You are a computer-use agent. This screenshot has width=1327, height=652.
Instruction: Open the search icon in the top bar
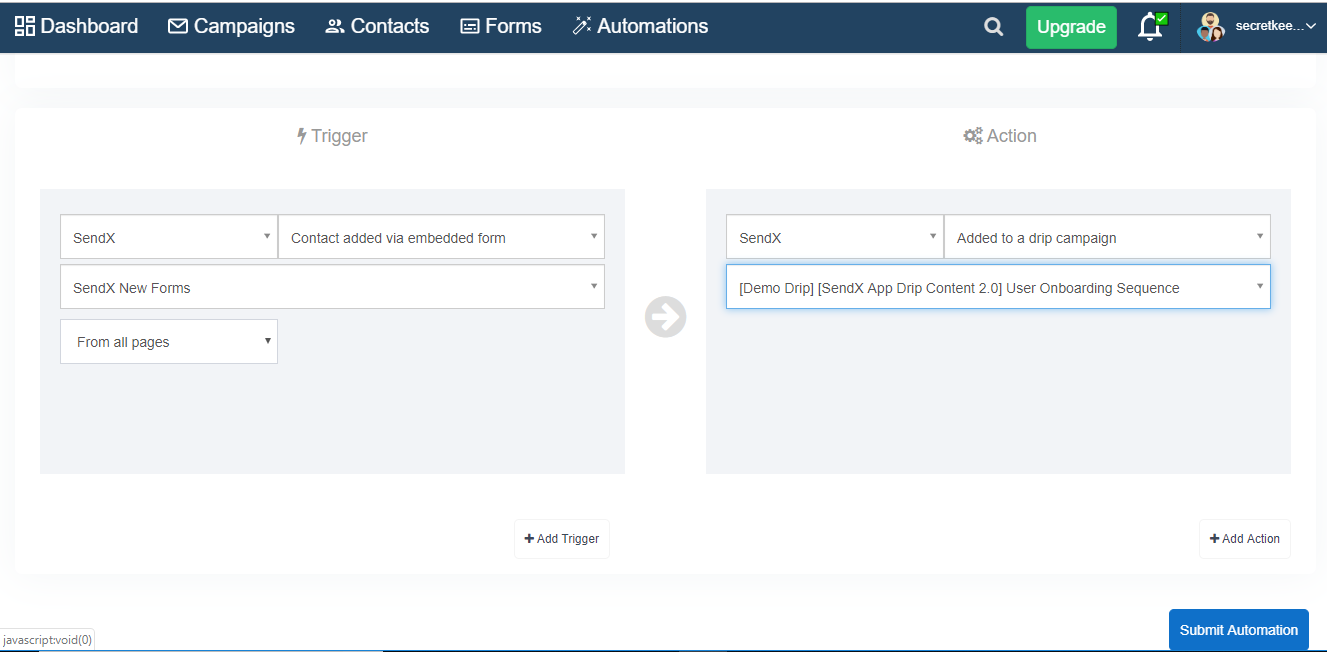coord(993,27)
